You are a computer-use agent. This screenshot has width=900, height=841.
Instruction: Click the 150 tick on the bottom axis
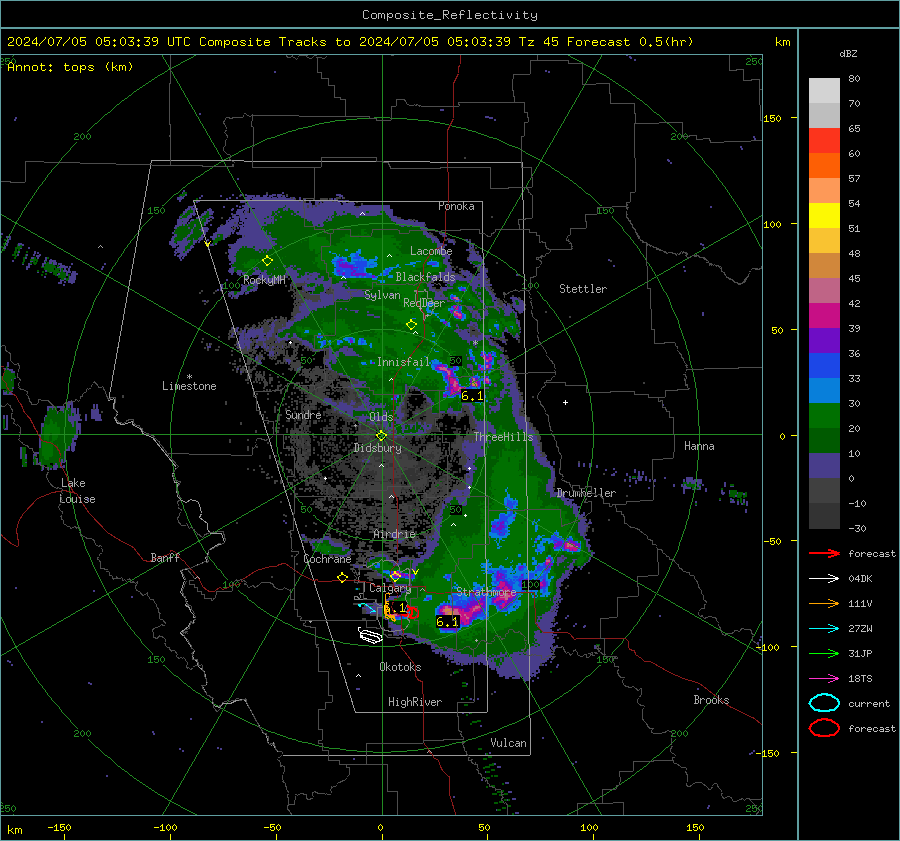point(695,827)
